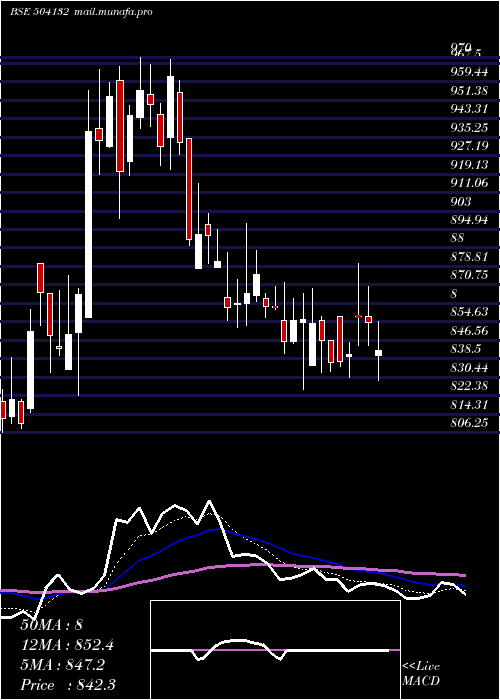Select the 838.5 price level label
Viewport: 500px width, 700px height.
point(466,349)
